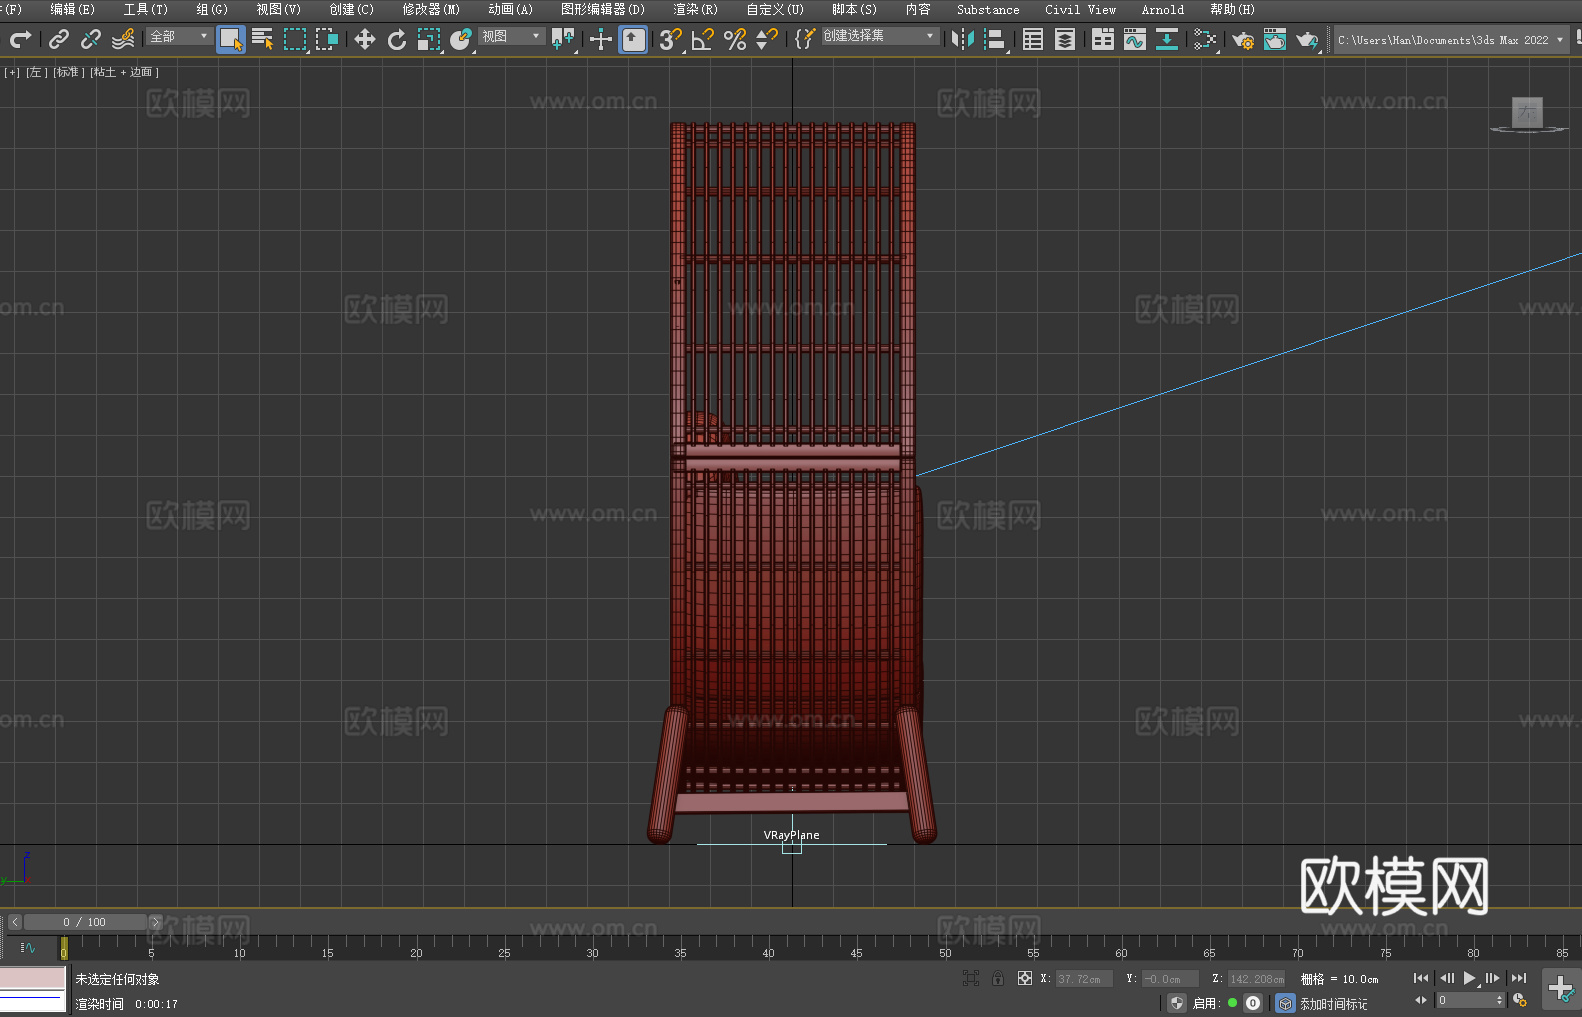This screenshot has height=1017, width=1582.
Task: Click the Select and Place tool
Action: (461, 39)
